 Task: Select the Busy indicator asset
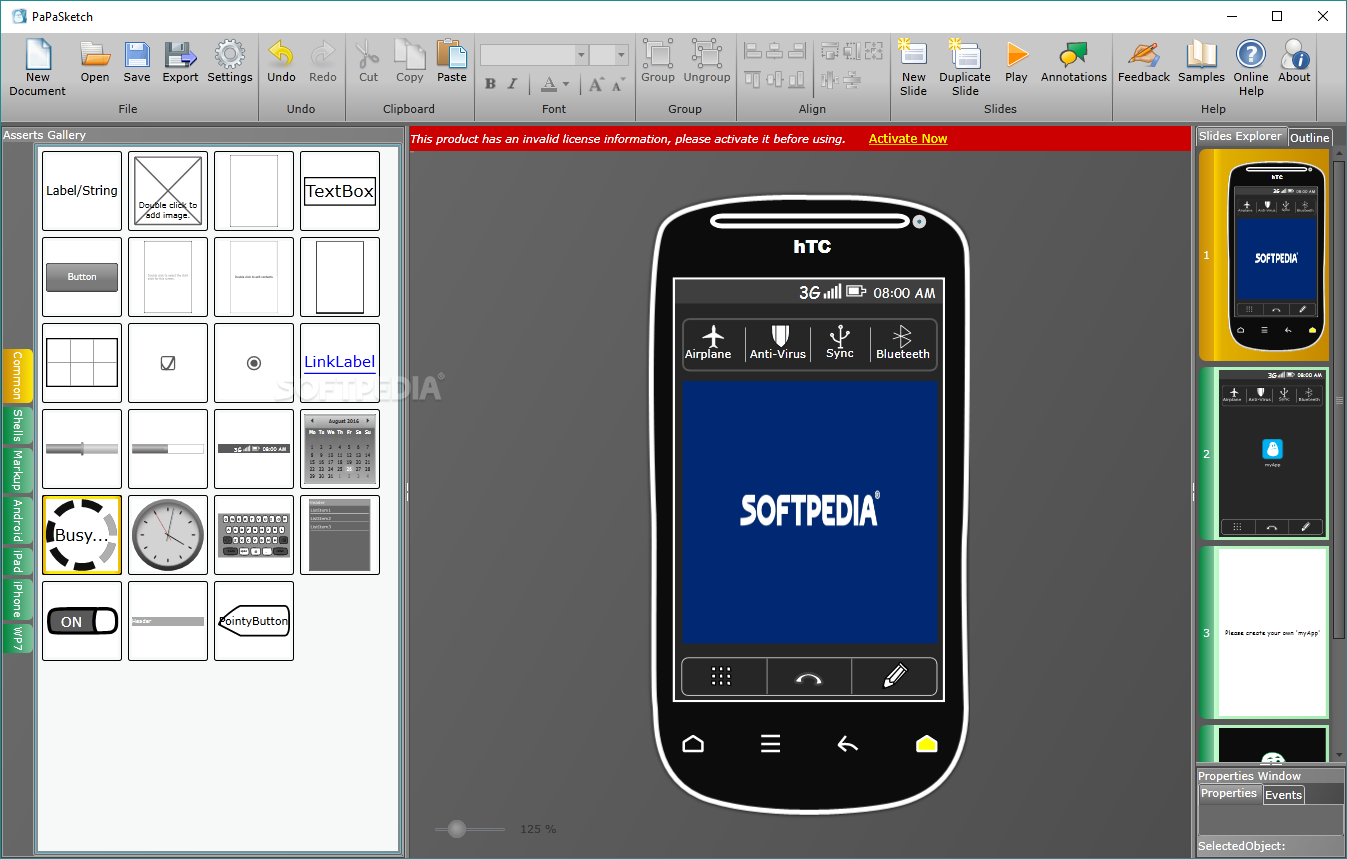(x=82, y=535)
